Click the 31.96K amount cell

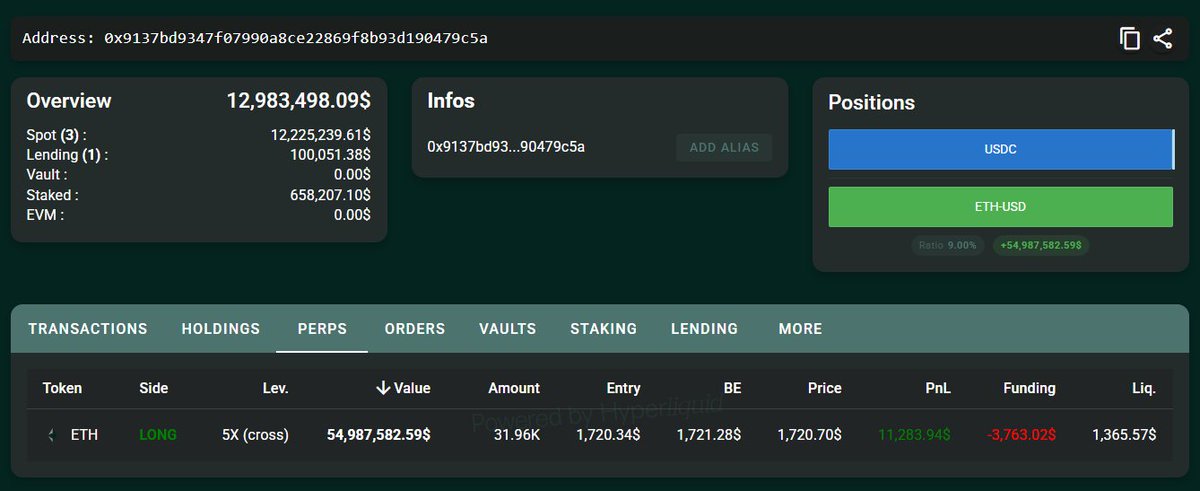517,435
